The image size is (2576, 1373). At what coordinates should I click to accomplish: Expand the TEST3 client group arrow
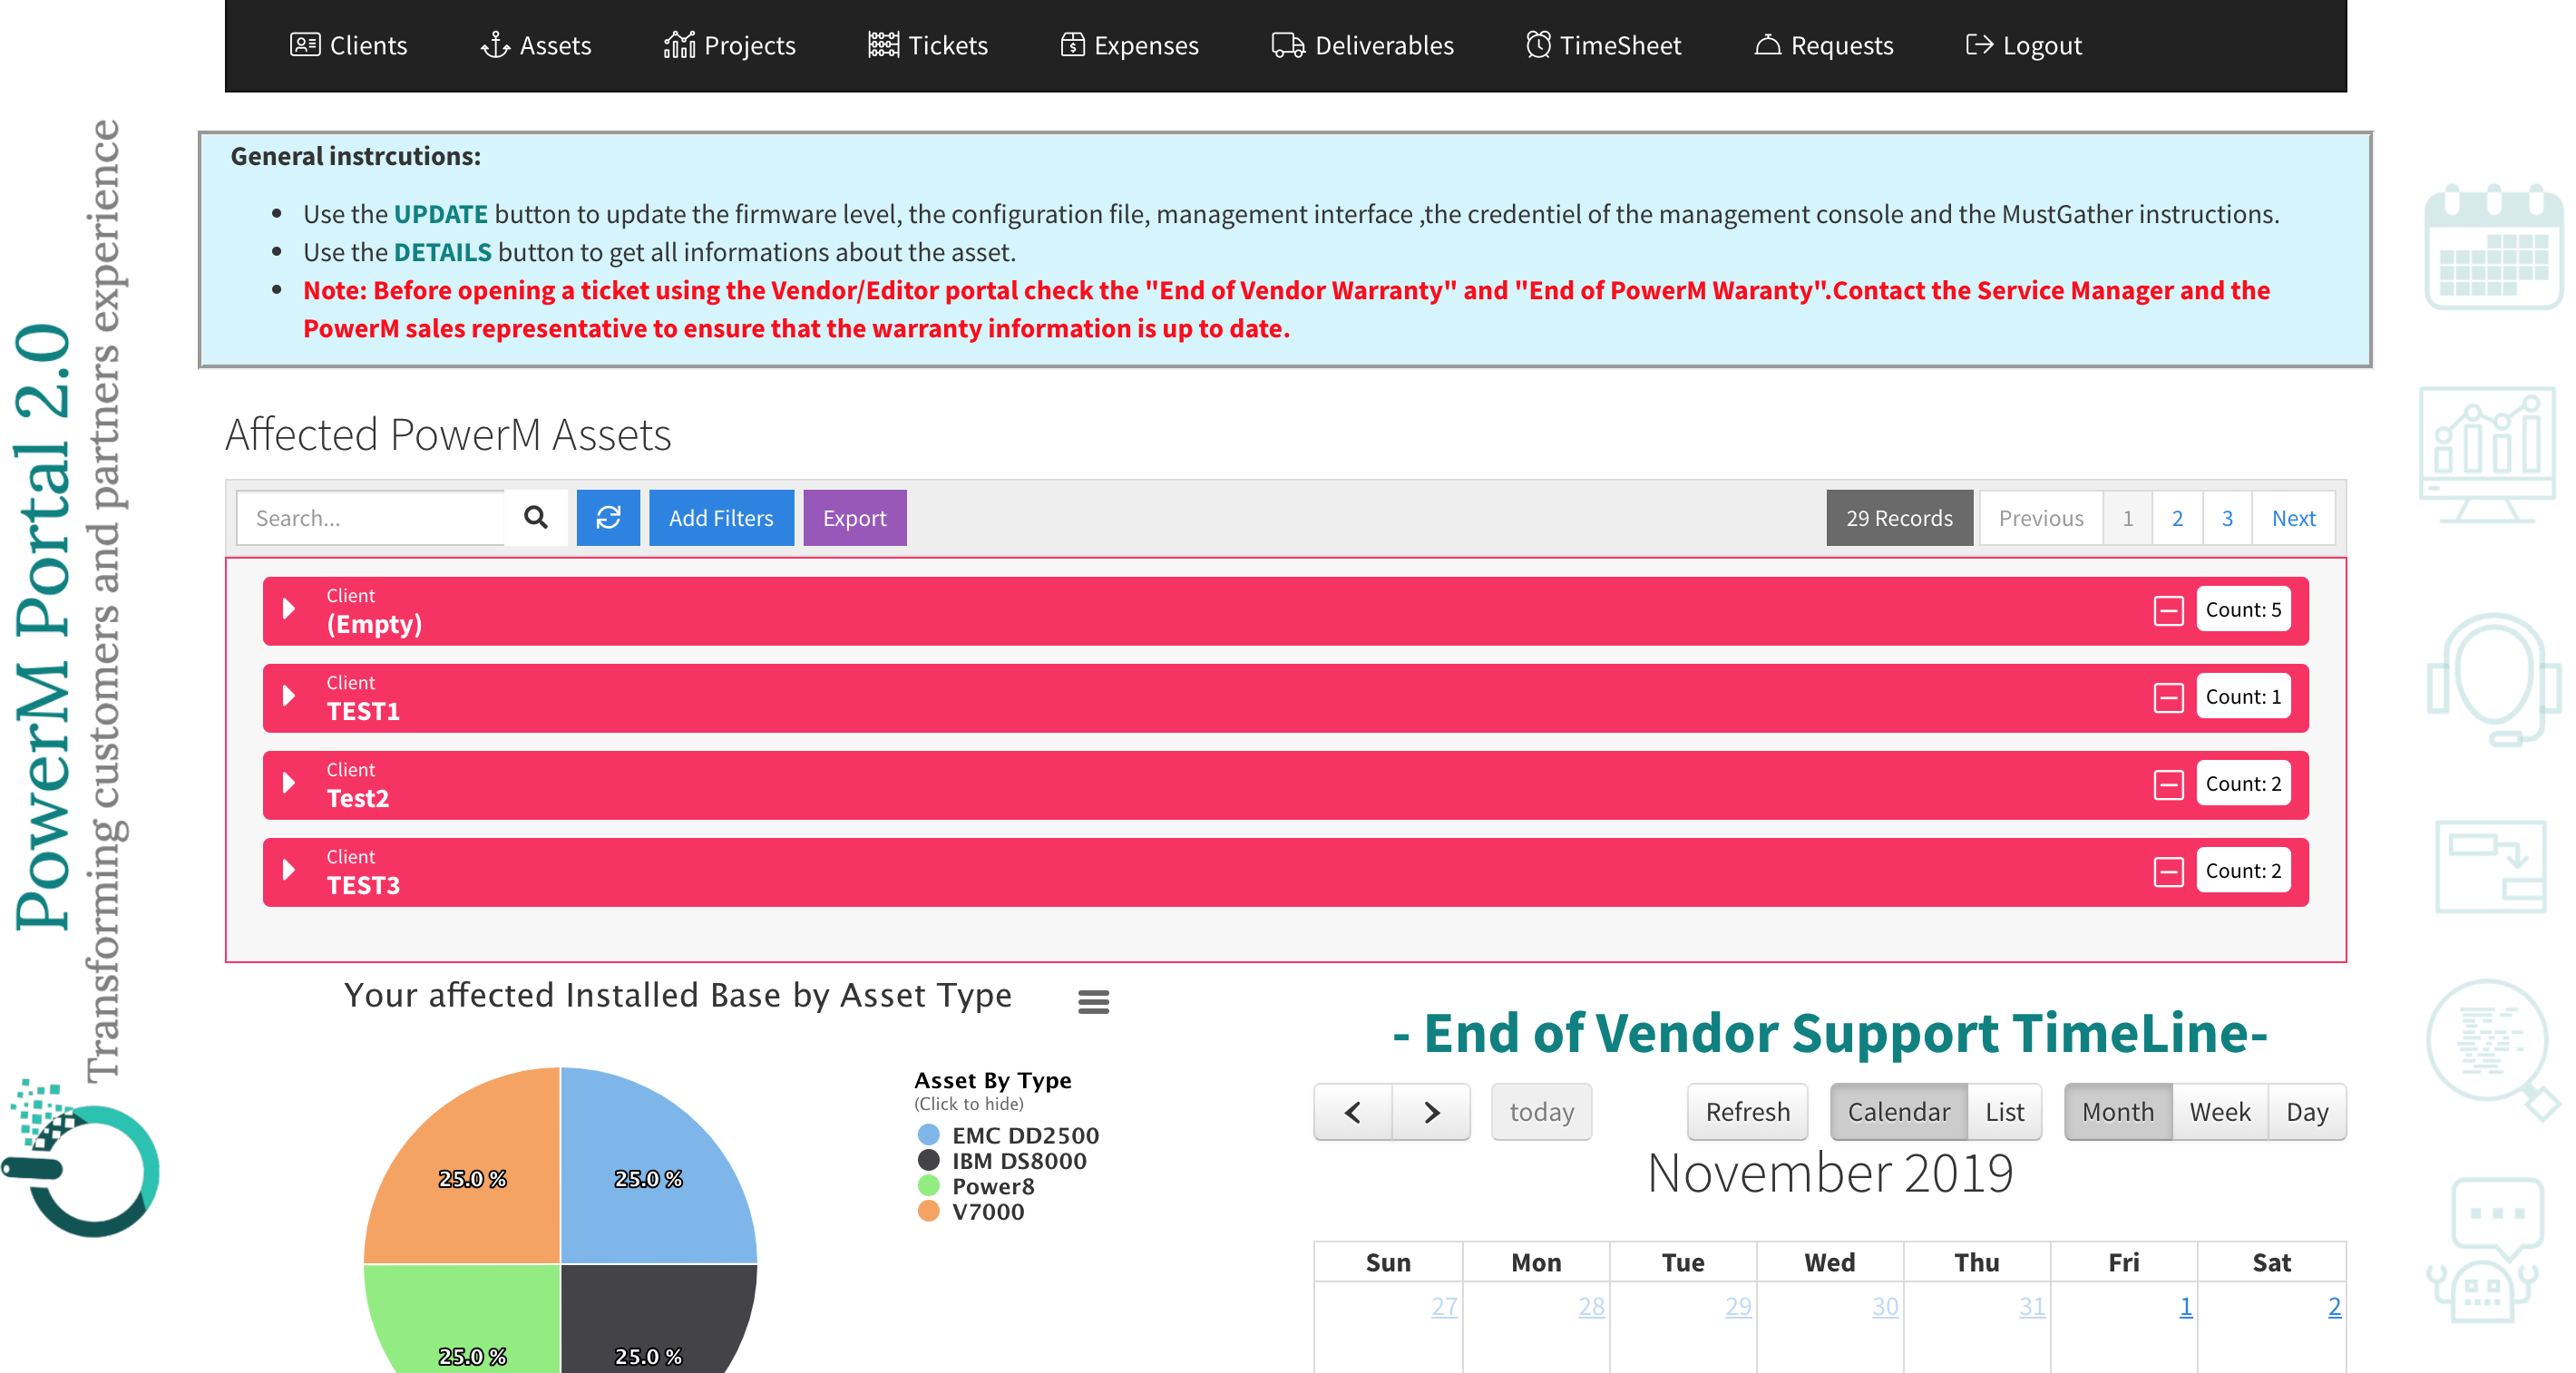(289, 870)
